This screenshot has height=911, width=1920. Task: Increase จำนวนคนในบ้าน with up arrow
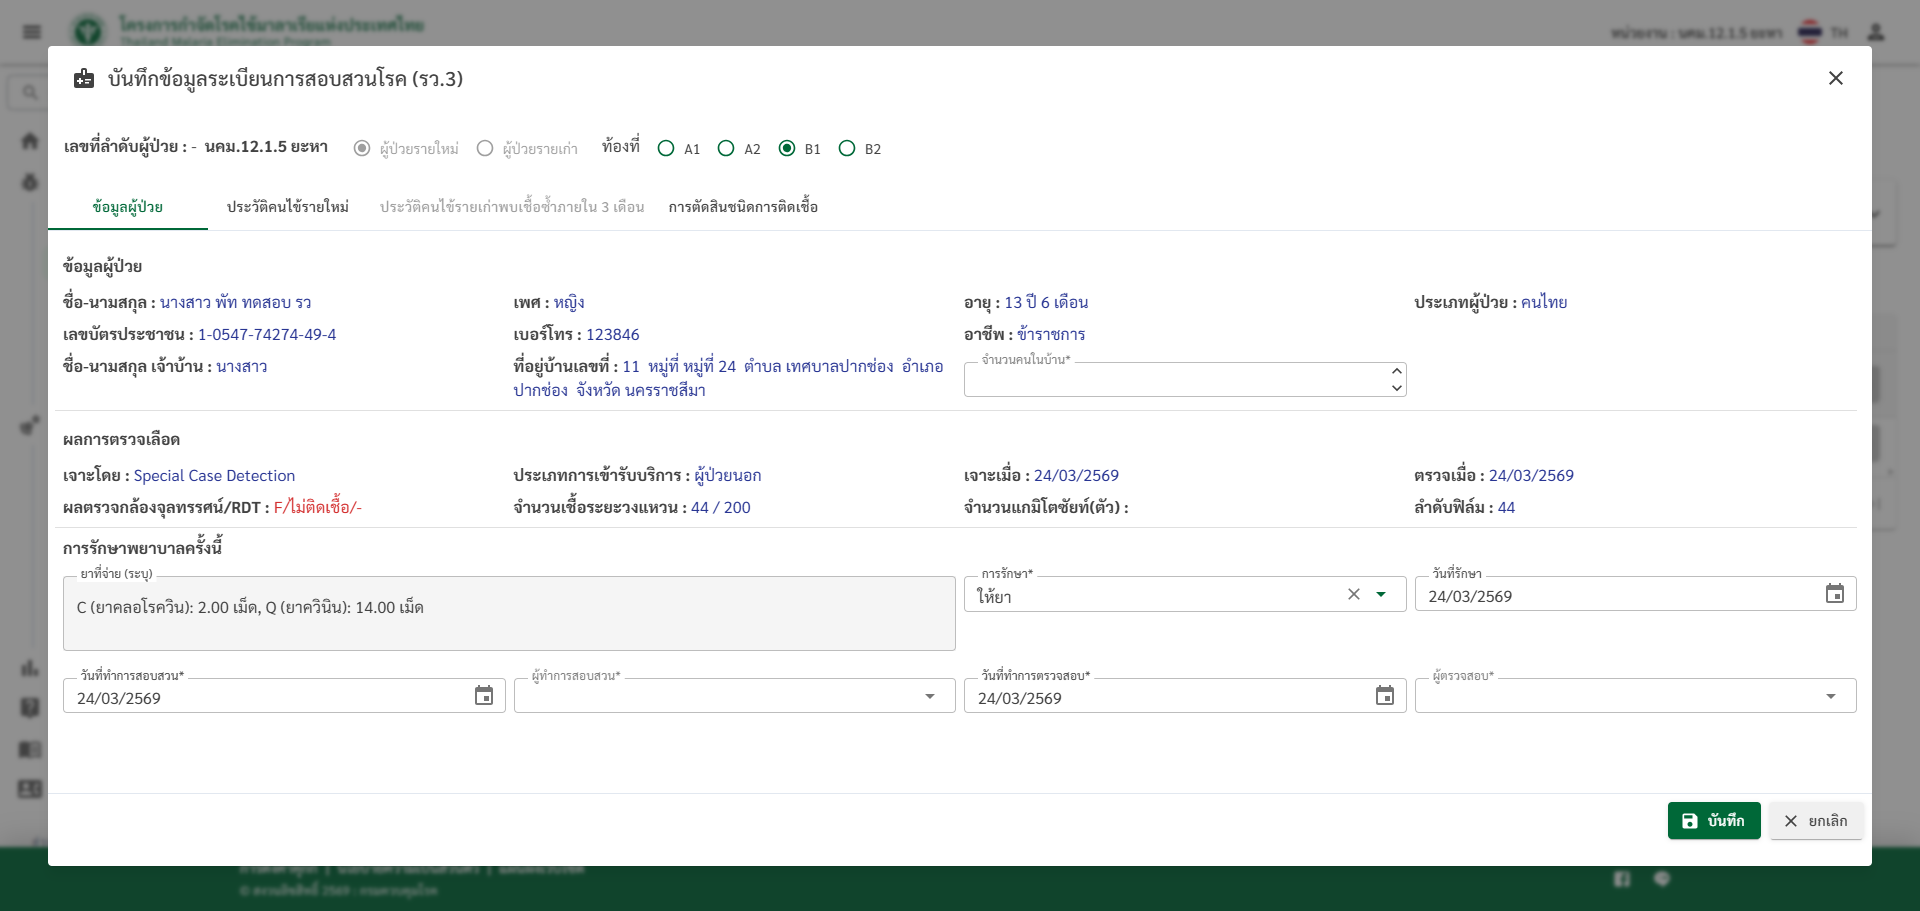coord(1396,371)
